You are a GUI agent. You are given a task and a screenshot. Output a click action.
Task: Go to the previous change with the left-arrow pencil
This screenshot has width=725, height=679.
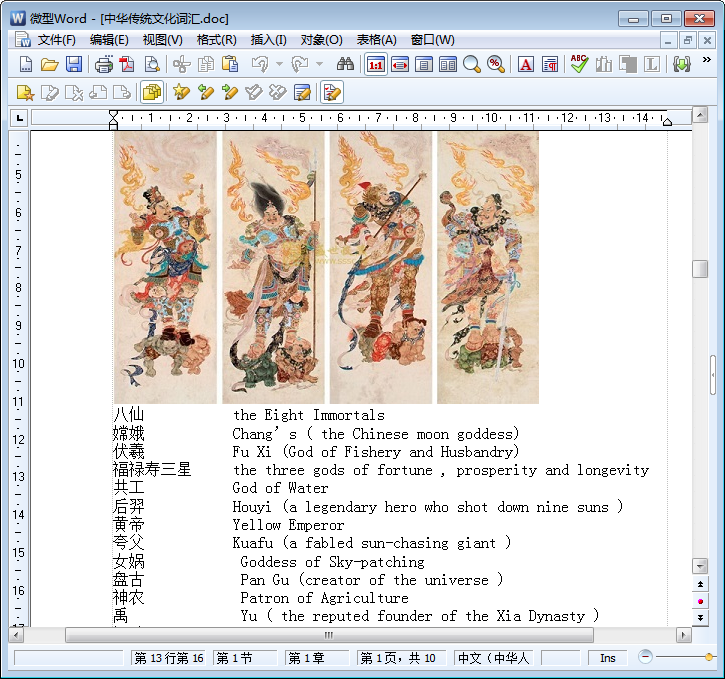pyautogui.click(x=205, y=92)
